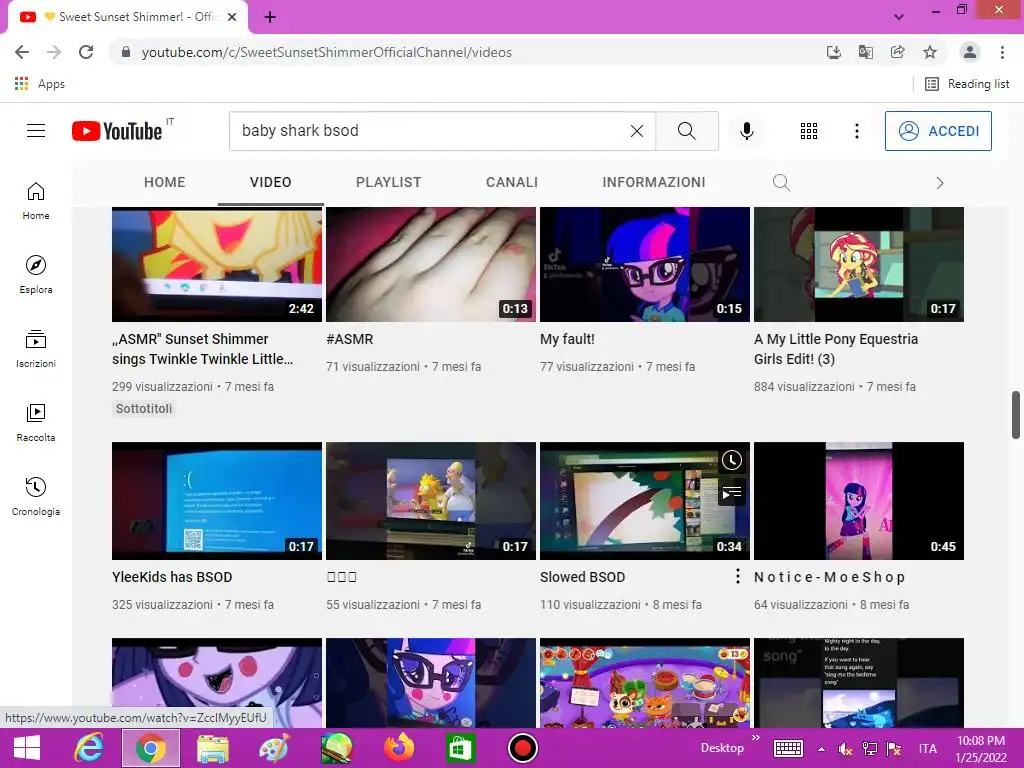Image resolution: width=1024 pixels, height=768 pixels.
Task: Launch Firefox from taskbar
Action: point(398,748)
